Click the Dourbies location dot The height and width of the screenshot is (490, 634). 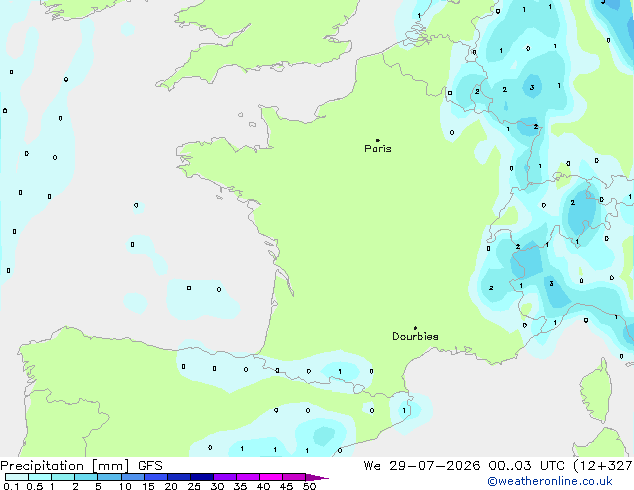coord(415,328)
